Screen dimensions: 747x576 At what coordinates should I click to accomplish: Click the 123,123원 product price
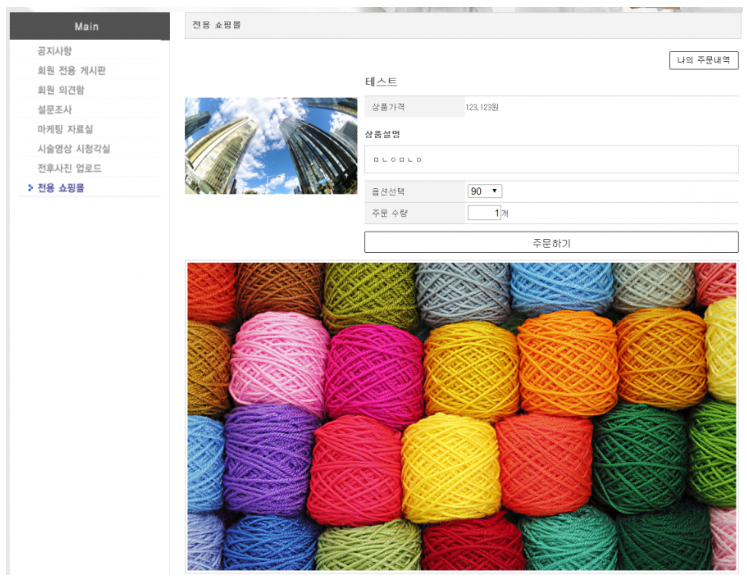point(482,107)
